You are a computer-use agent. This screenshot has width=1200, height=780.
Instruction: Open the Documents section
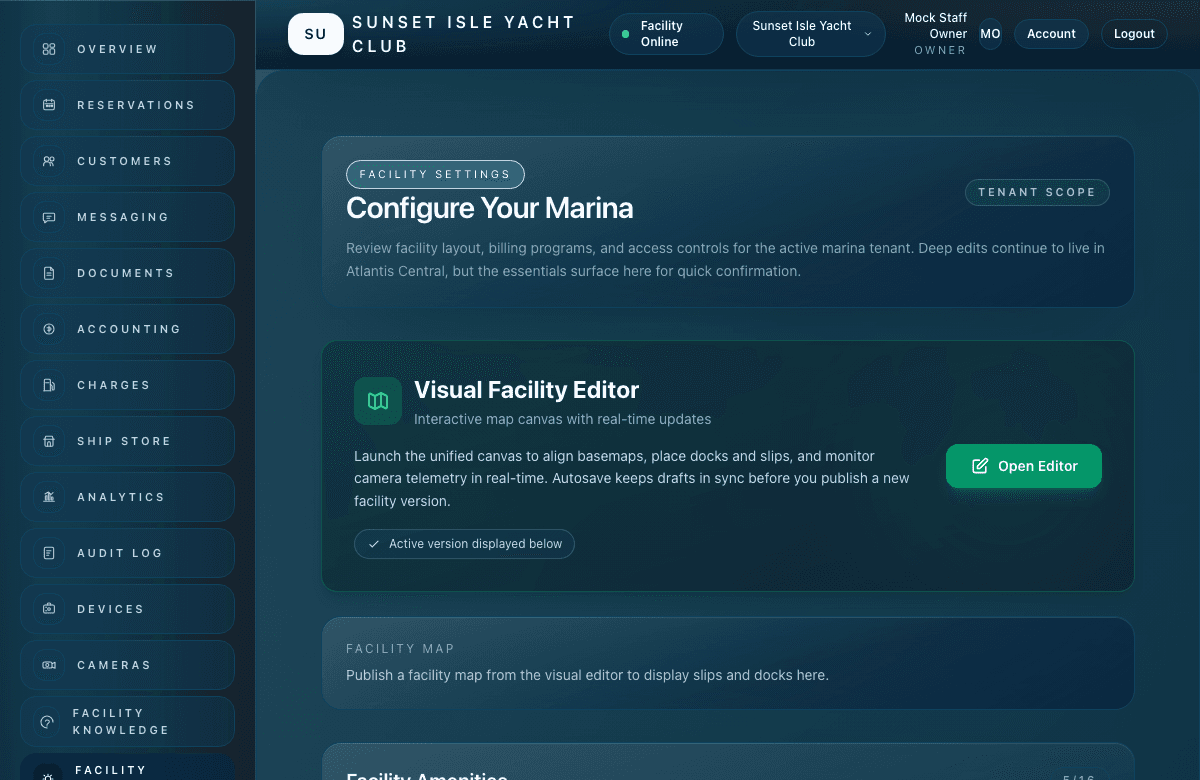coord(127,273)
